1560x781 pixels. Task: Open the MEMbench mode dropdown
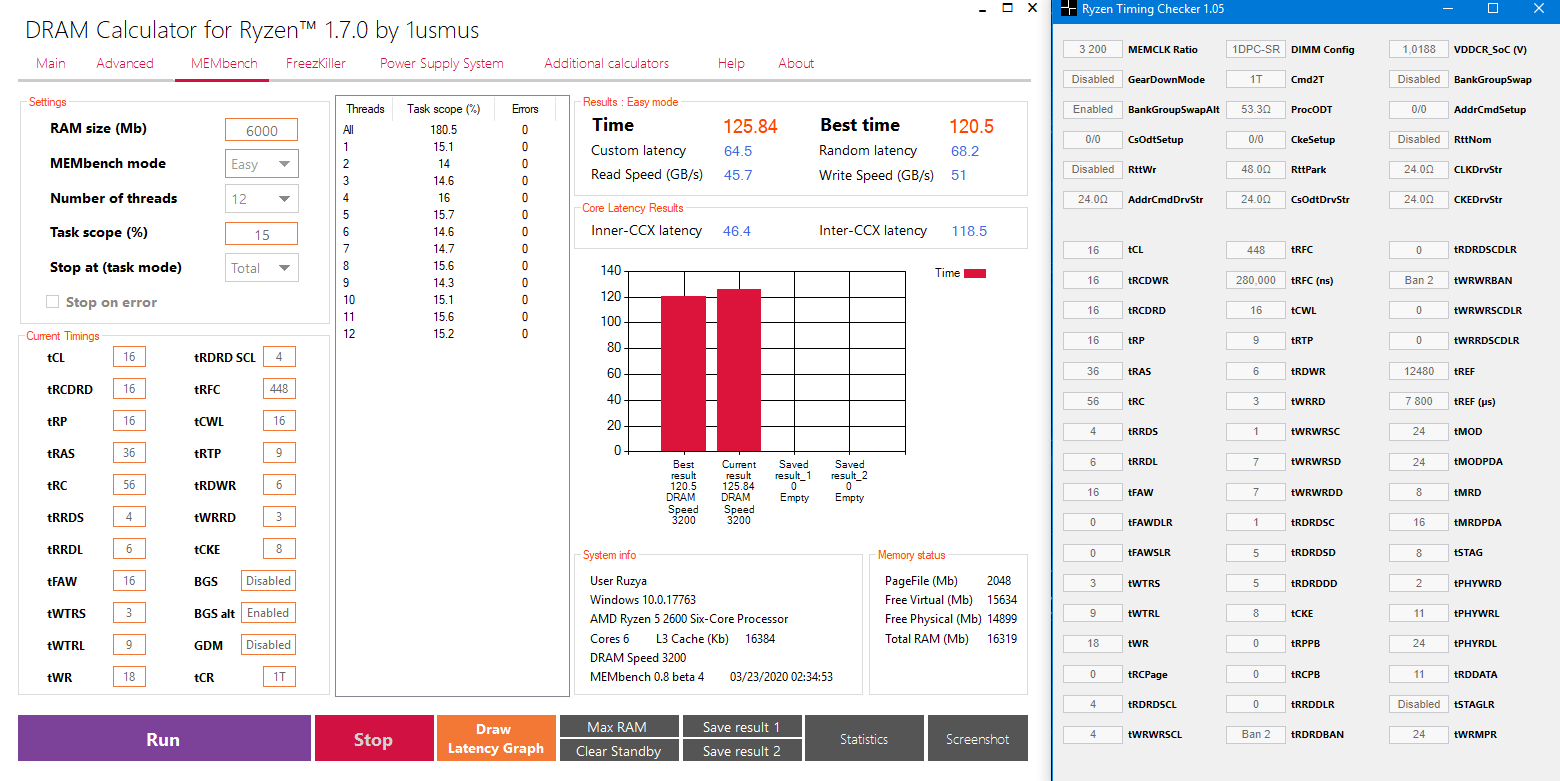click(x=260, y=164)
